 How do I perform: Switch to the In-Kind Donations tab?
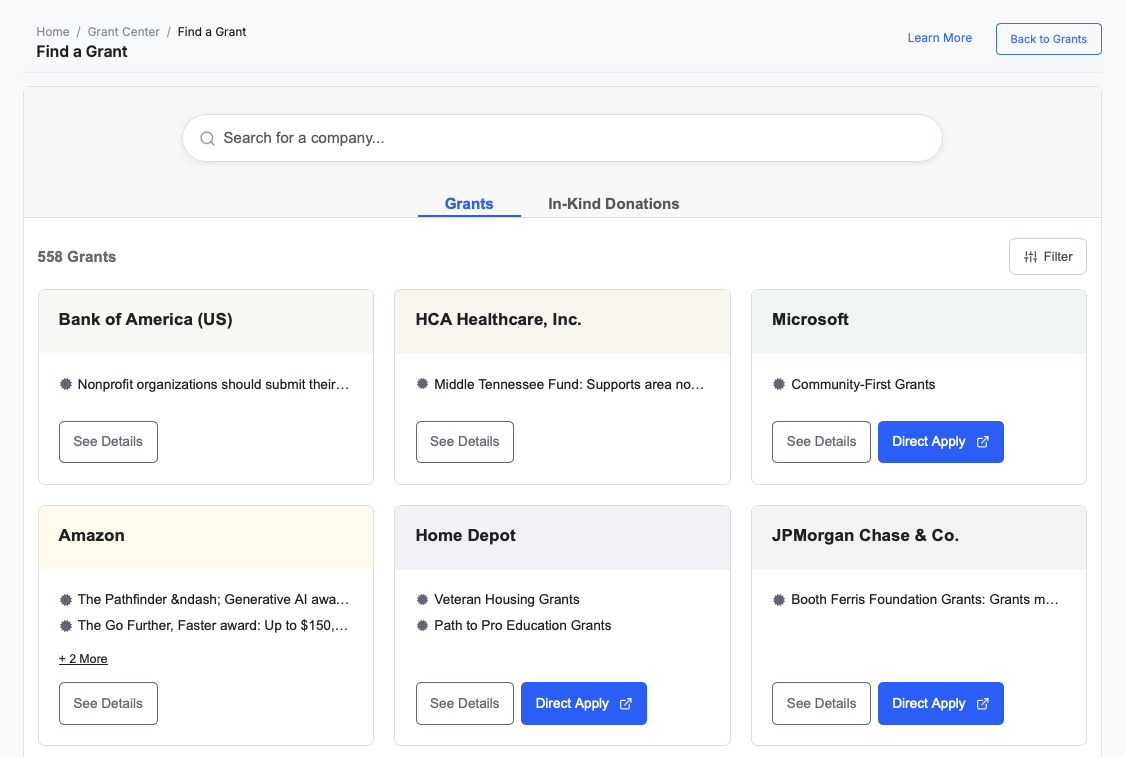coord(613,204)
